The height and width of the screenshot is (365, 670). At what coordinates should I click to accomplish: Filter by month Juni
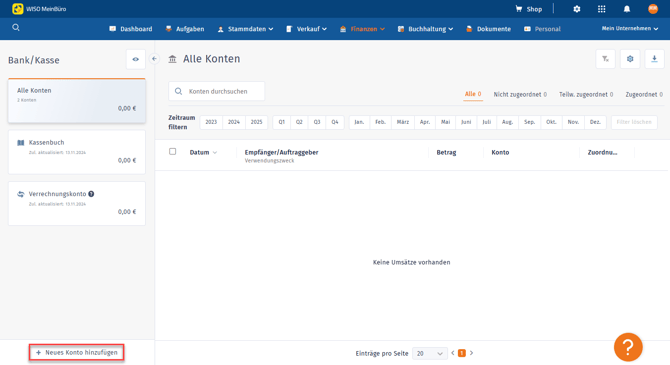point(466,122)
